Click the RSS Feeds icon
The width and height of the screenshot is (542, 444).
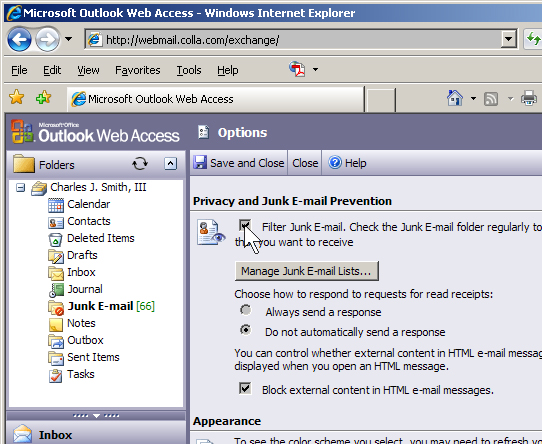(491, 99)
